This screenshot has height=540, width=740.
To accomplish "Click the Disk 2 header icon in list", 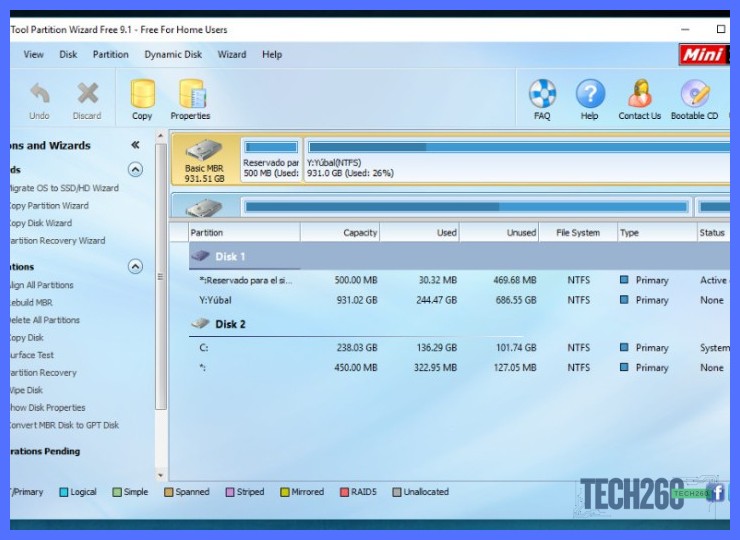I will pyautogui.click(x=200, y=323).
